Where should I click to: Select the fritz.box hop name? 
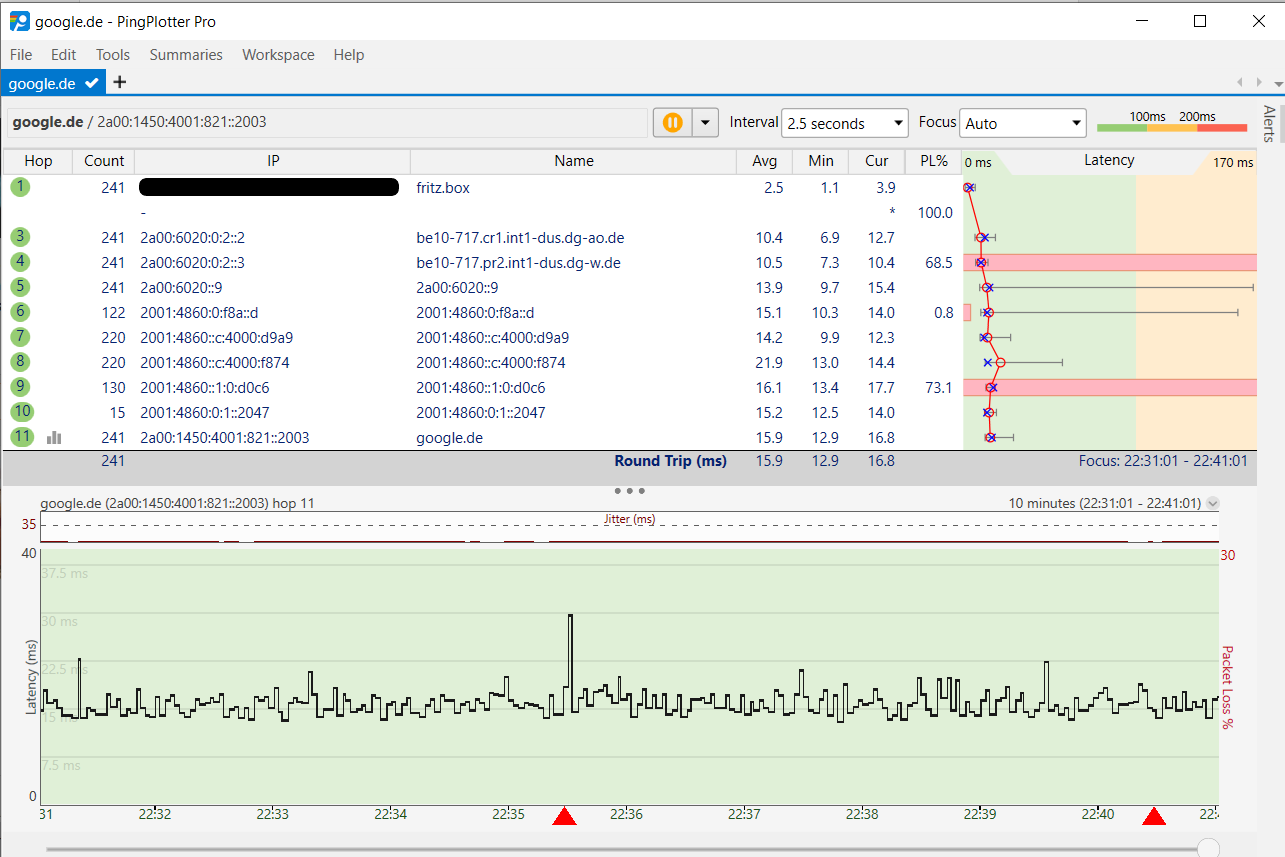[x=443, y=187]
